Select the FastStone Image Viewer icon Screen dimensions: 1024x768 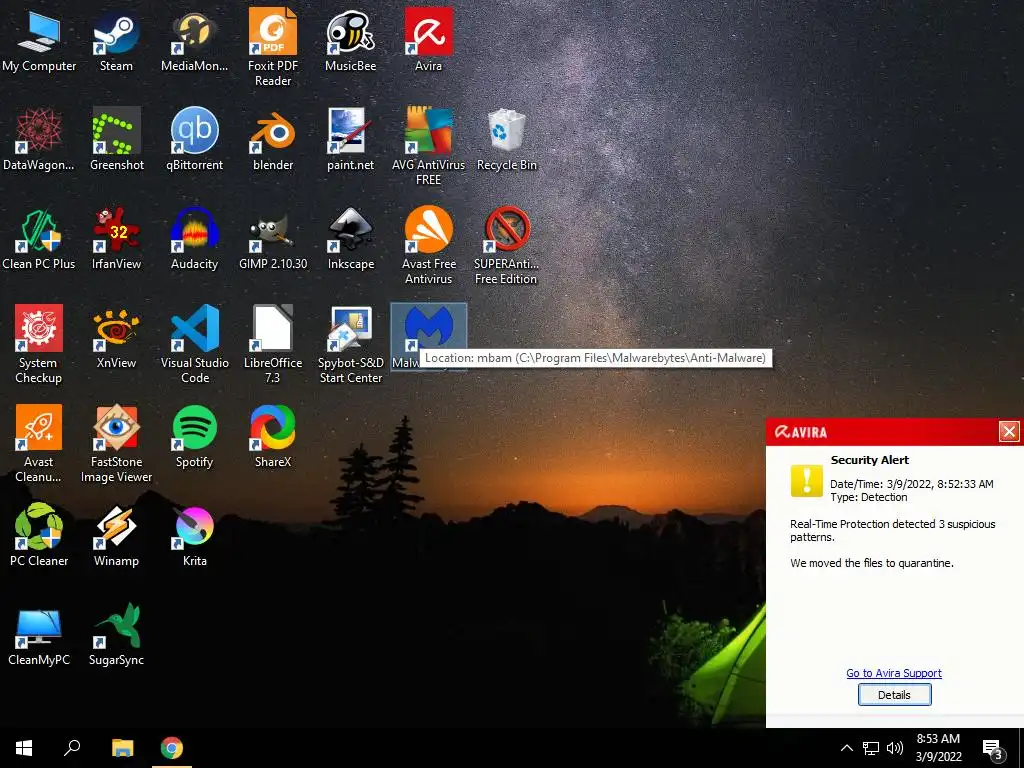(116, 444)
